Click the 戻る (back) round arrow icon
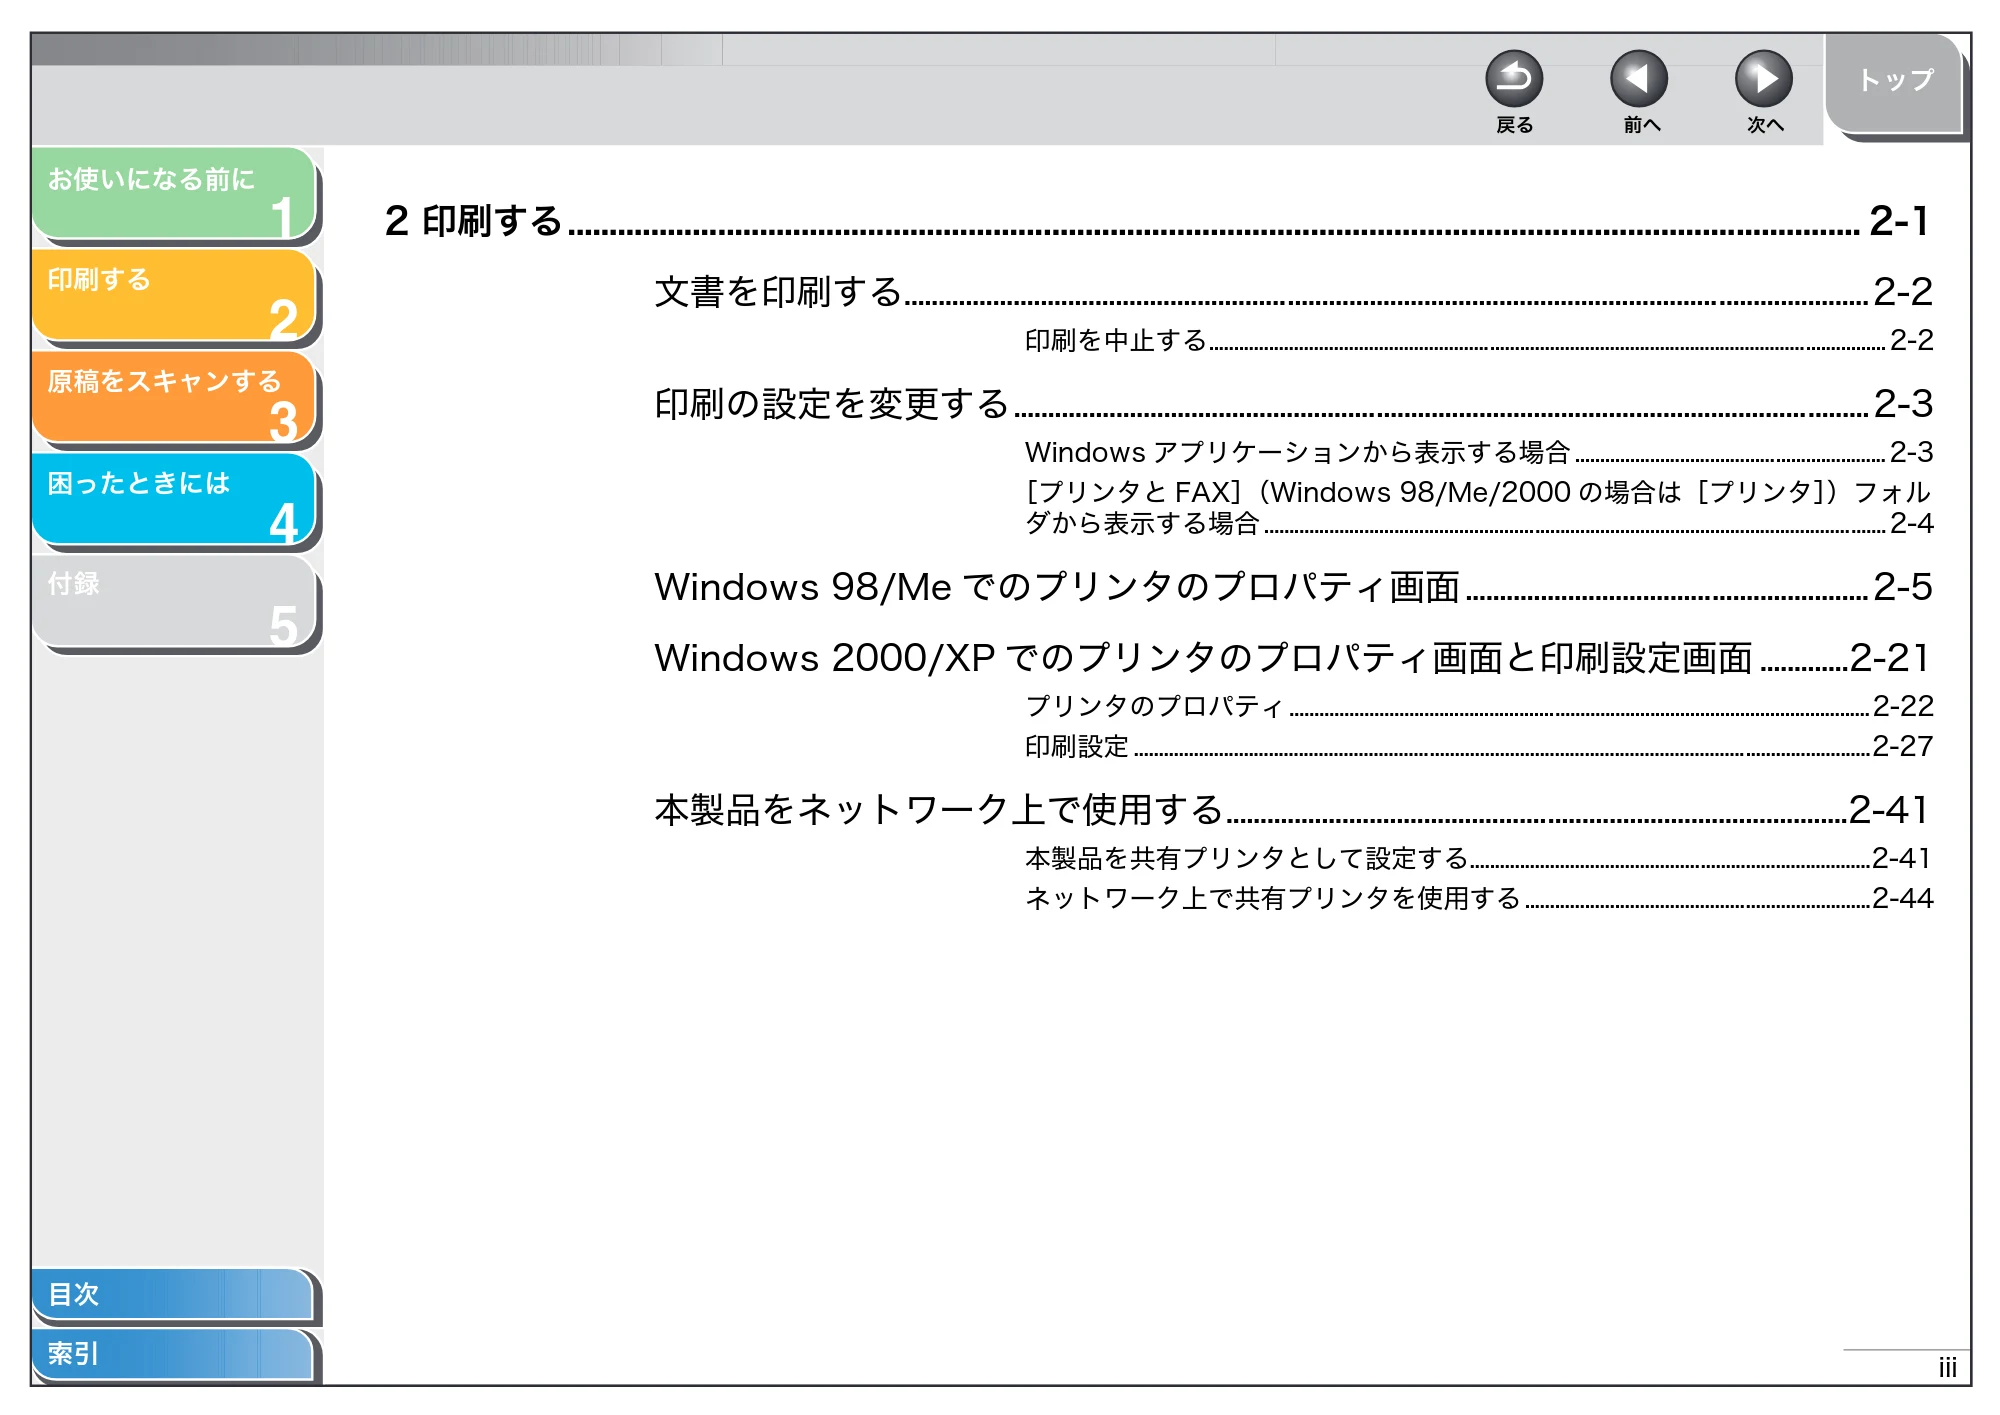 1514,79
